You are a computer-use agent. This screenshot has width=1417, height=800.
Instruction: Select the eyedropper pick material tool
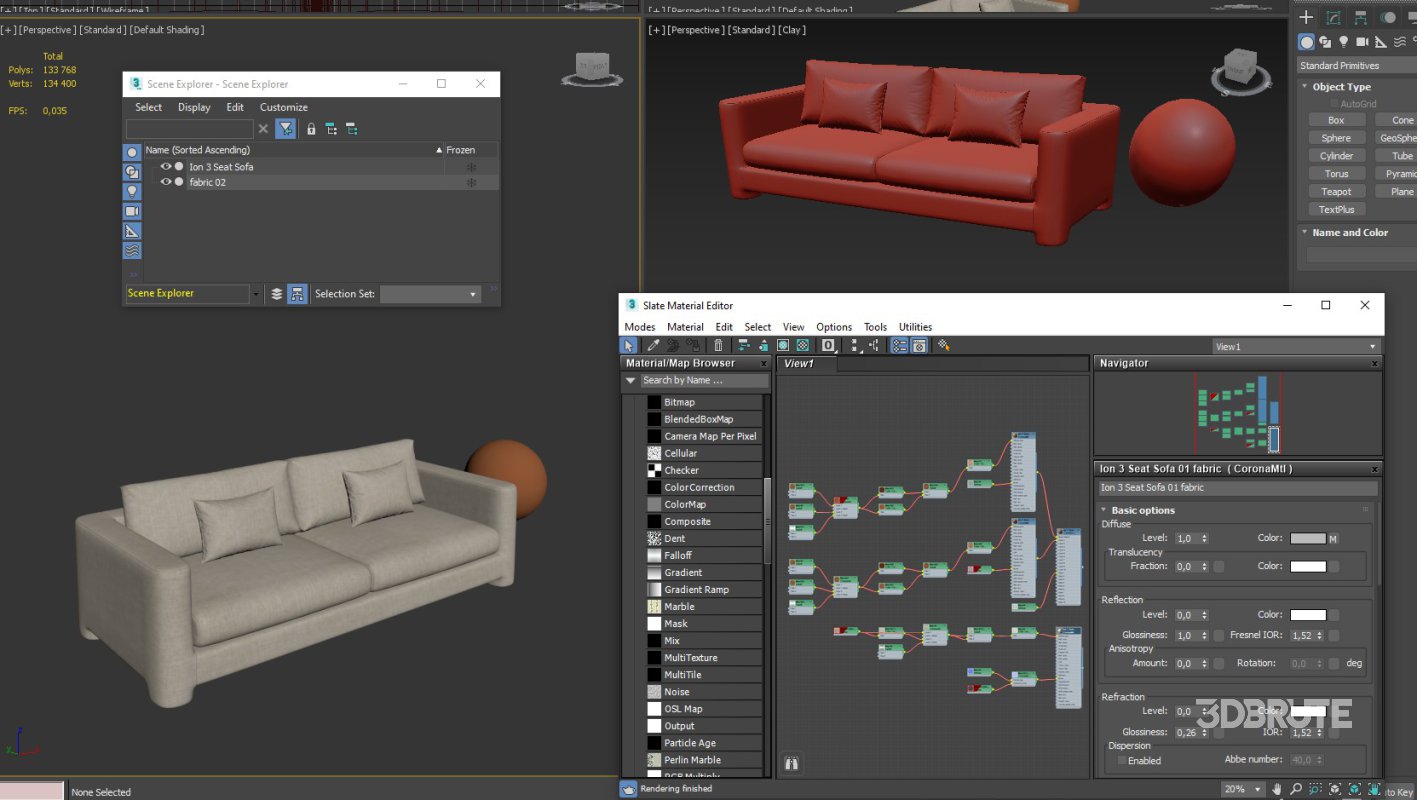[x=651, y=345]
